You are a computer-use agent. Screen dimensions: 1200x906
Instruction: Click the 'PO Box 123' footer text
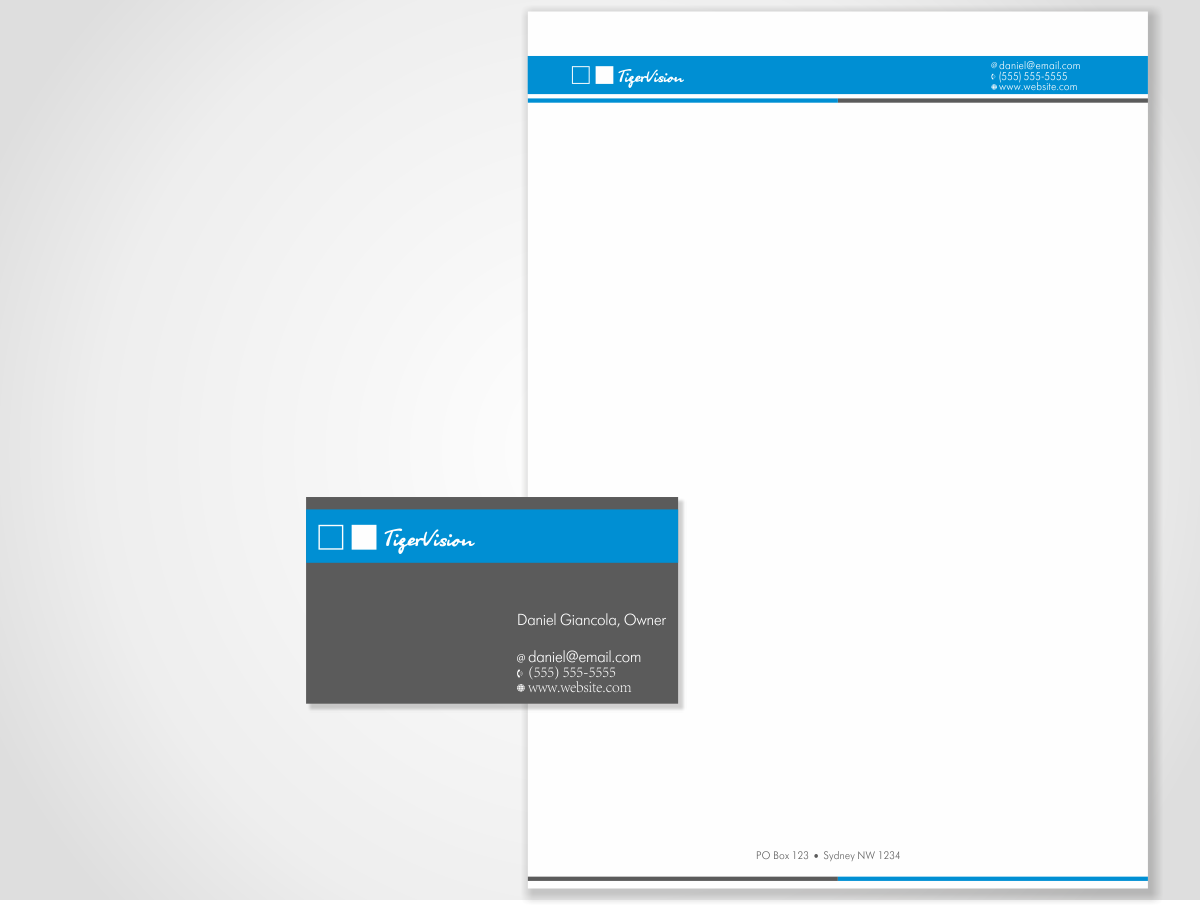782,856
